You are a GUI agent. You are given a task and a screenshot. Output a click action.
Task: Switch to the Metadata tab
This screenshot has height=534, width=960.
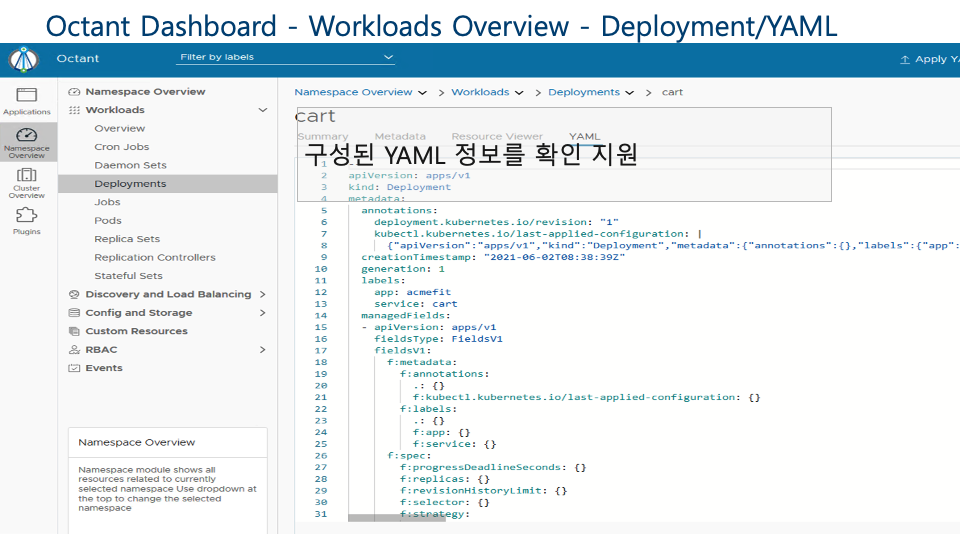coord(400,137)
